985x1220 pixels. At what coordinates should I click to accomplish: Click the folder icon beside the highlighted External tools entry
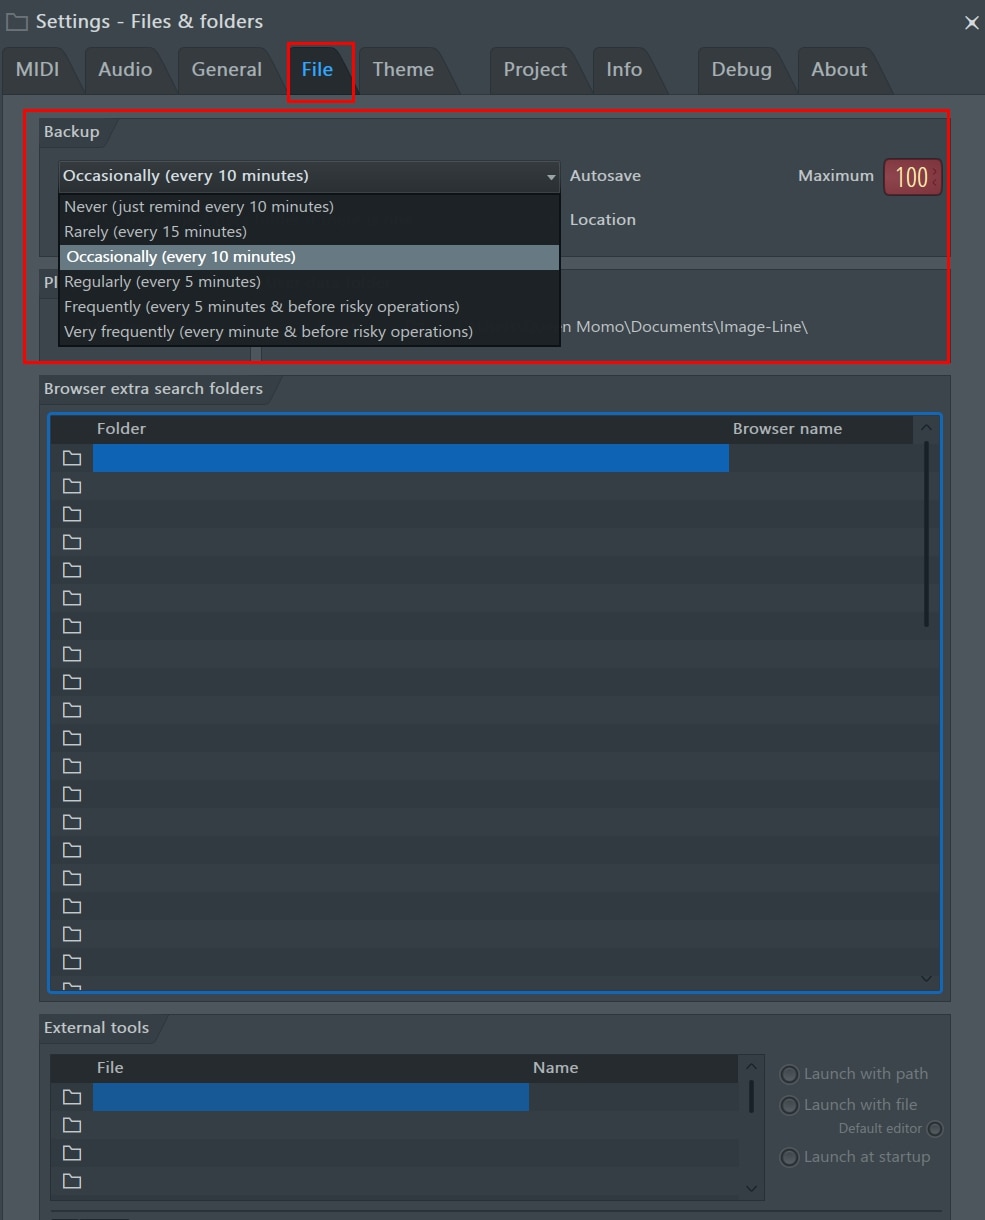[71, 1097]
